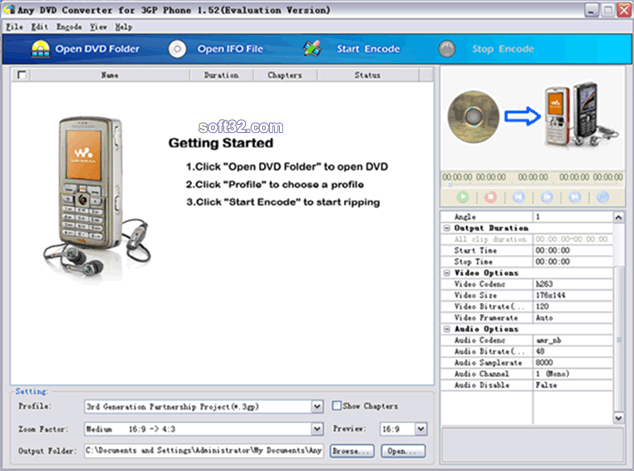Click the Name column header

coord(110,75)
